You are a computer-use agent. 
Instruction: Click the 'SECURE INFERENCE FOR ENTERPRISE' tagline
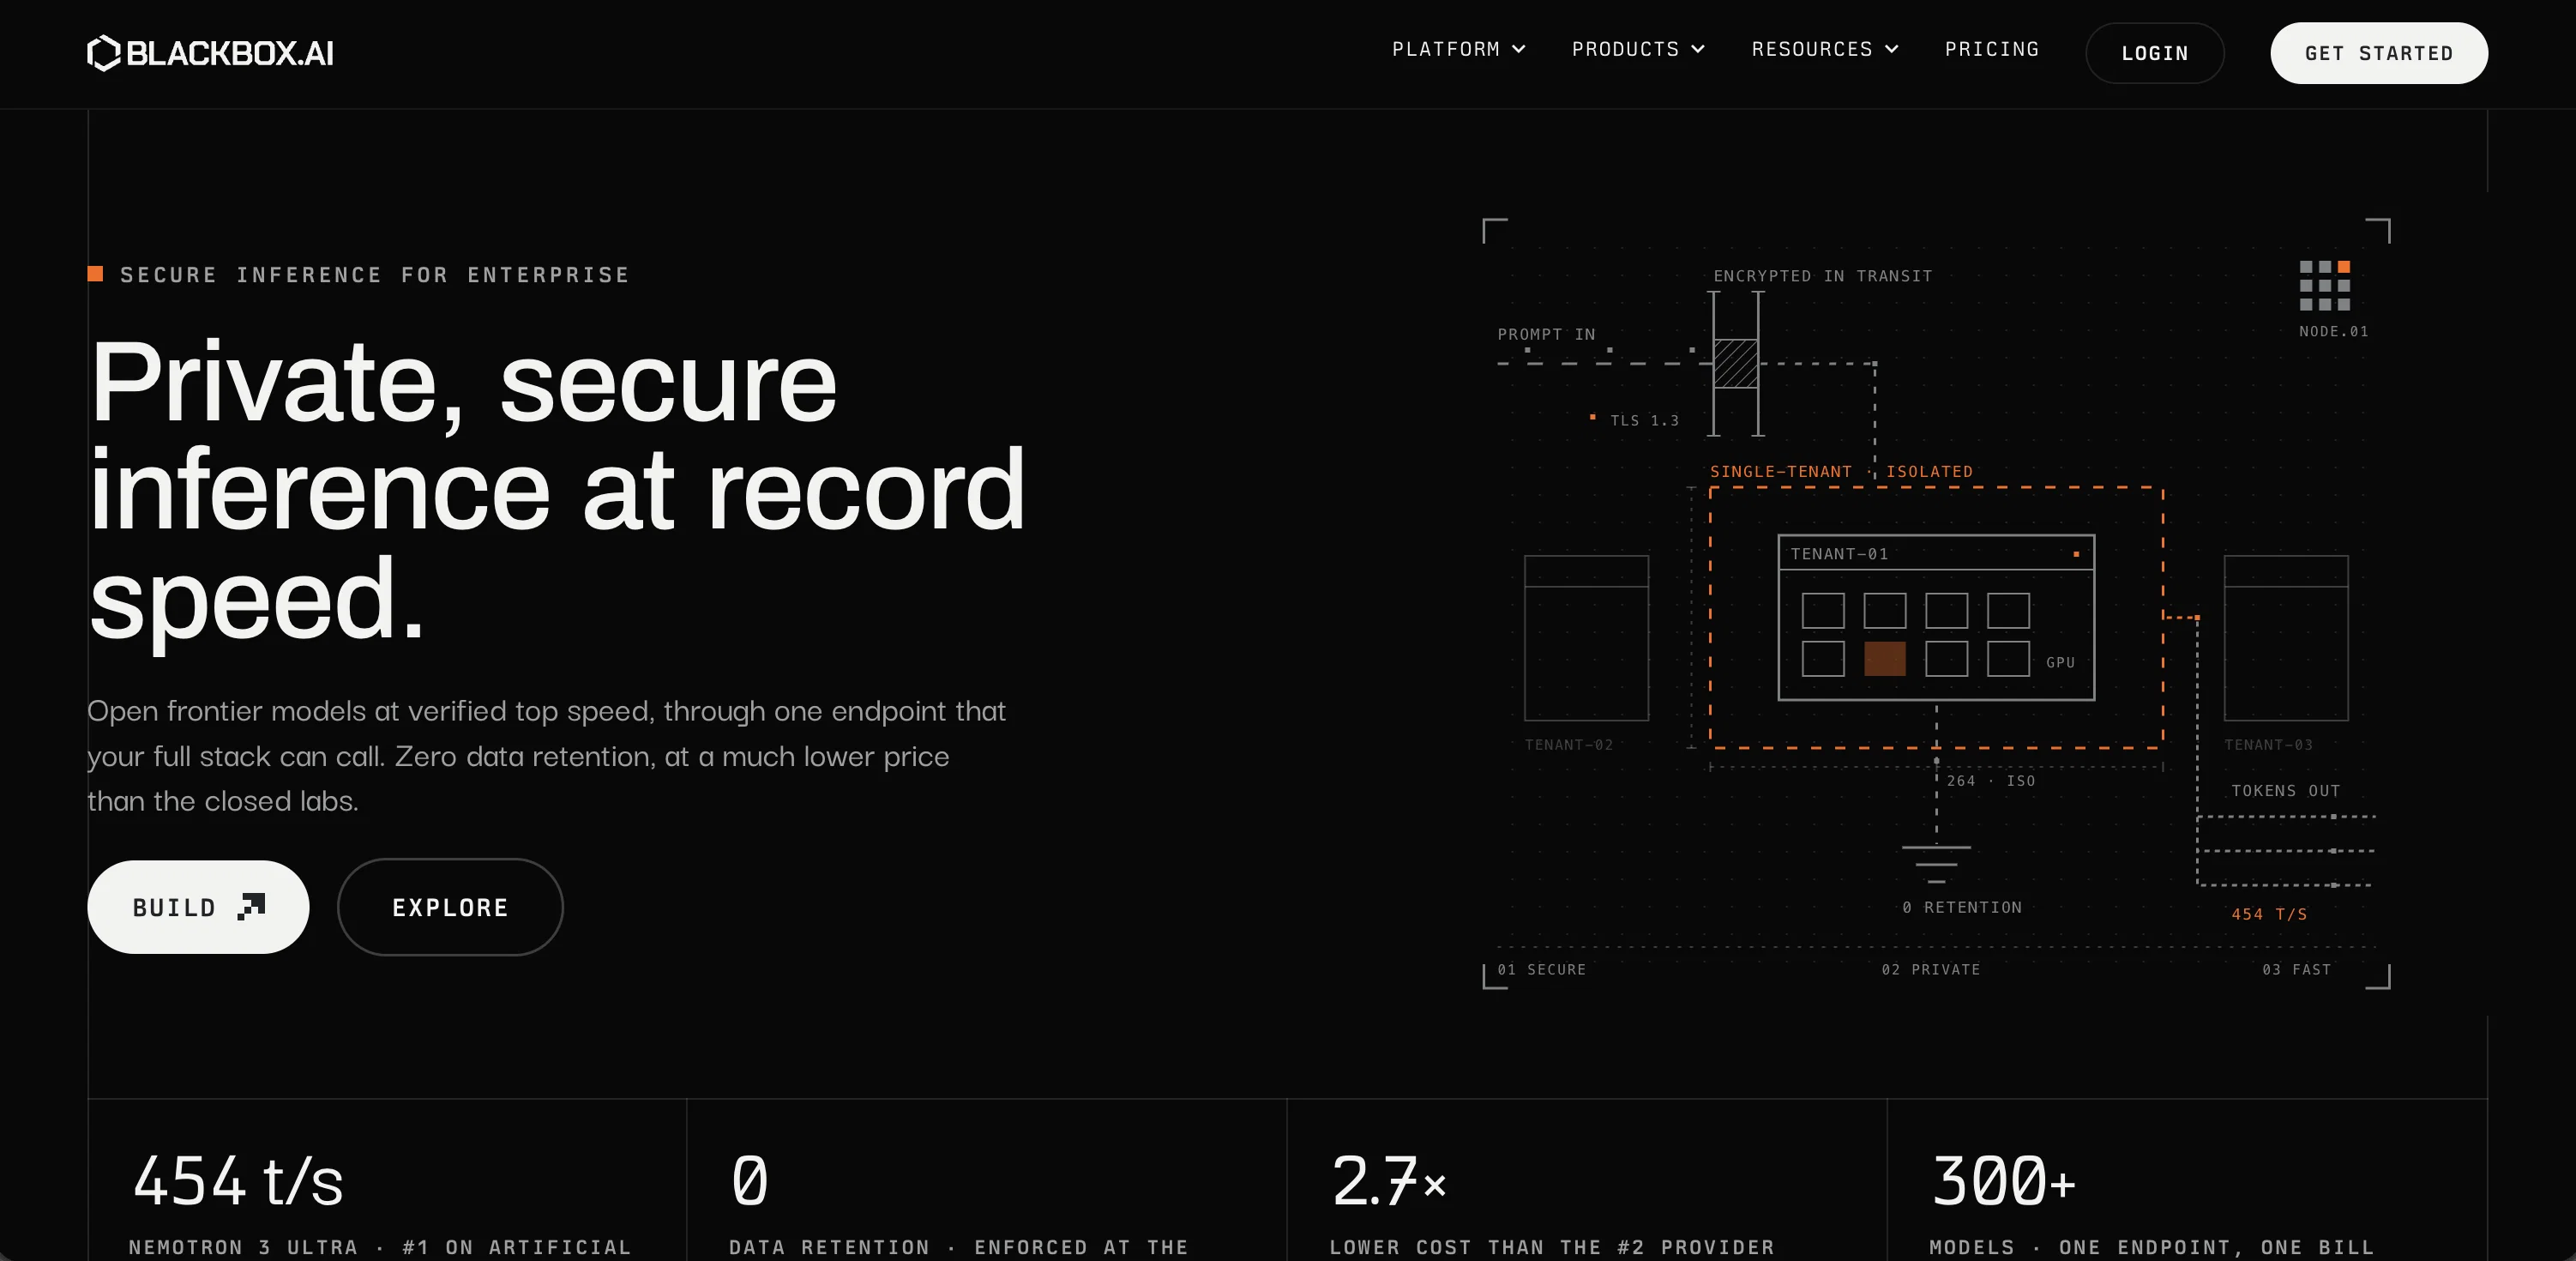[374, 275]
